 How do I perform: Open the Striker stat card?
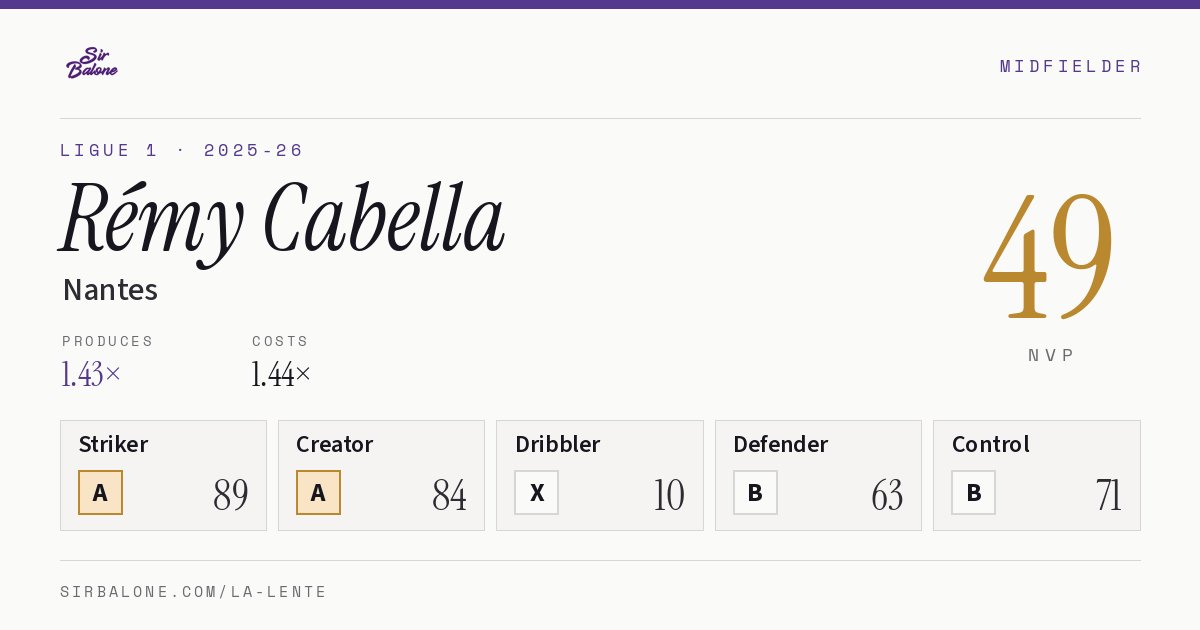163,475
